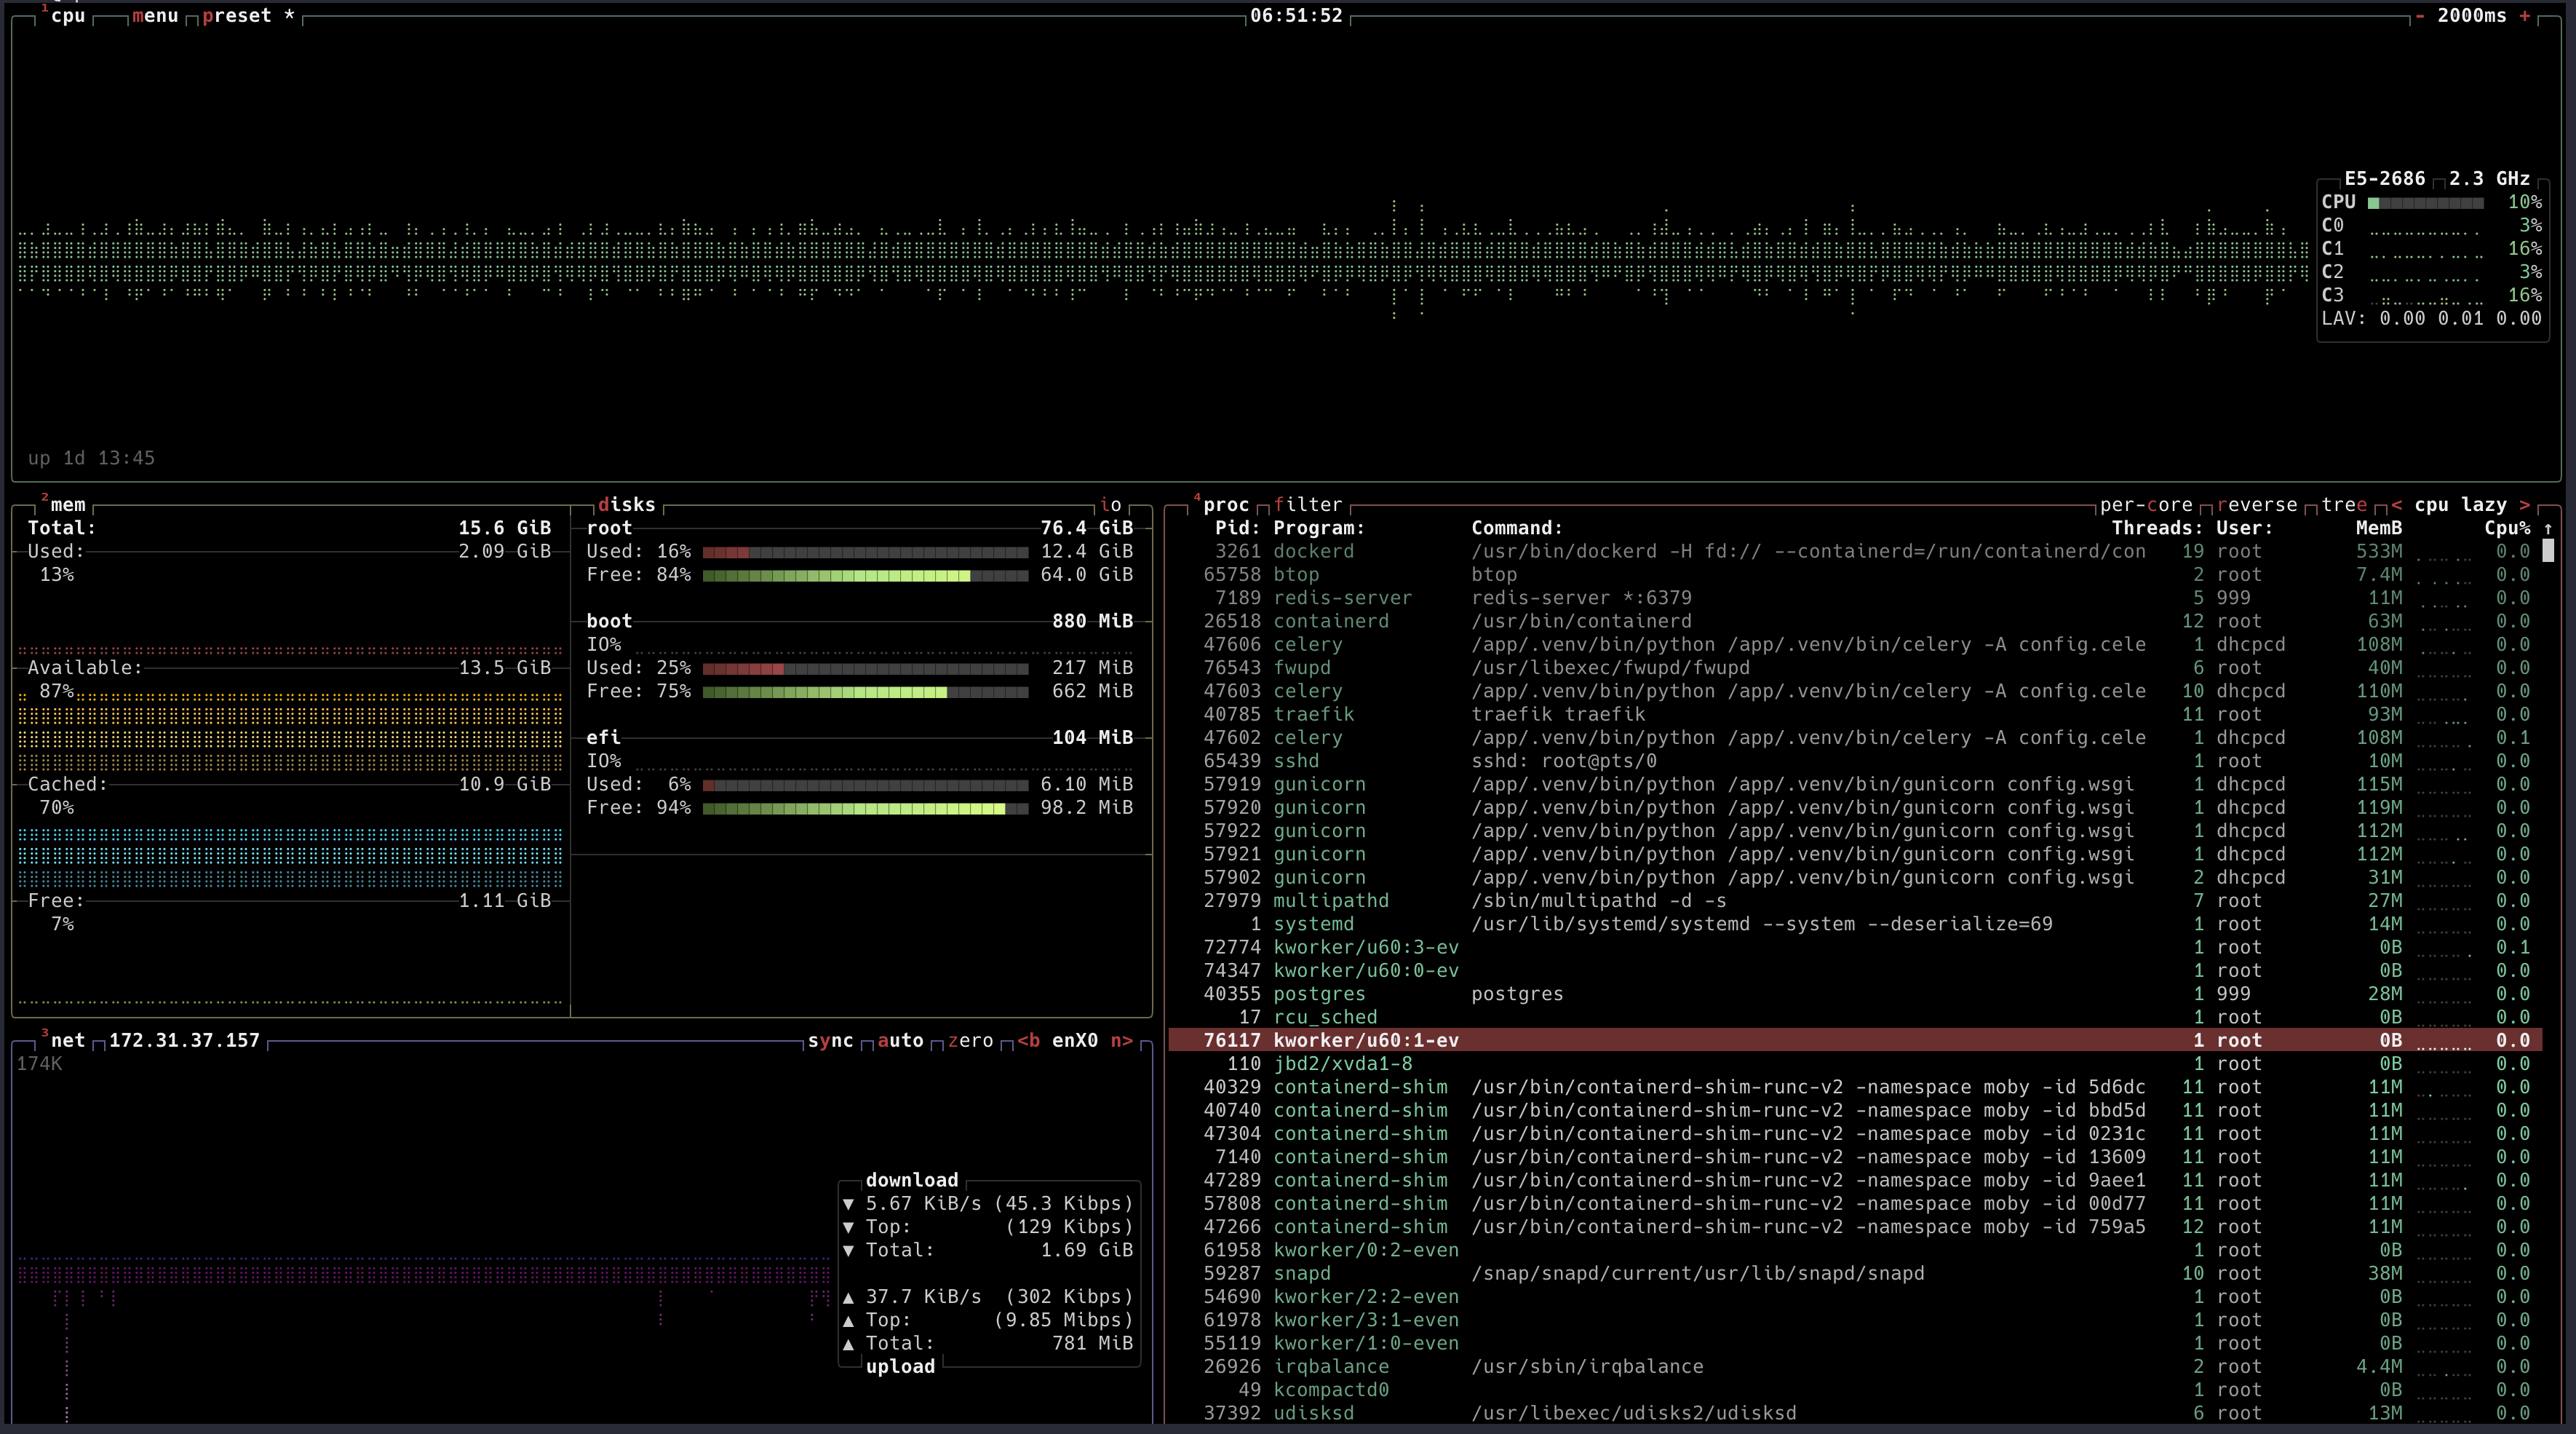Collapse the mem box using its 2 label
The height and width of the screenshot is (1434, 2576).
(x=45, y=498)
